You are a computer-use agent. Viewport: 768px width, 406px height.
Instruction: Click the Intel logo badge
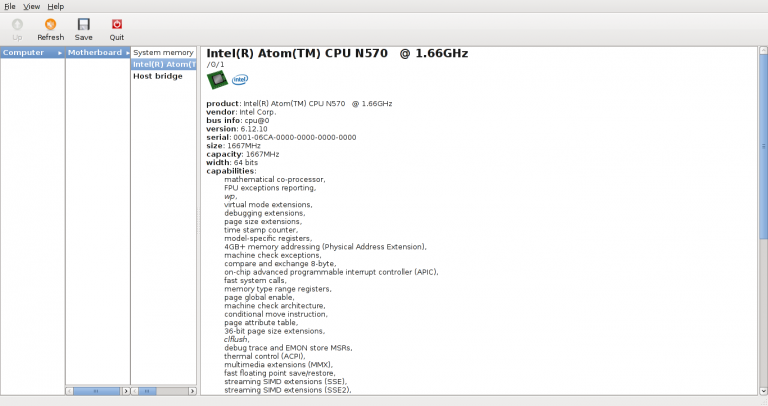240,80
